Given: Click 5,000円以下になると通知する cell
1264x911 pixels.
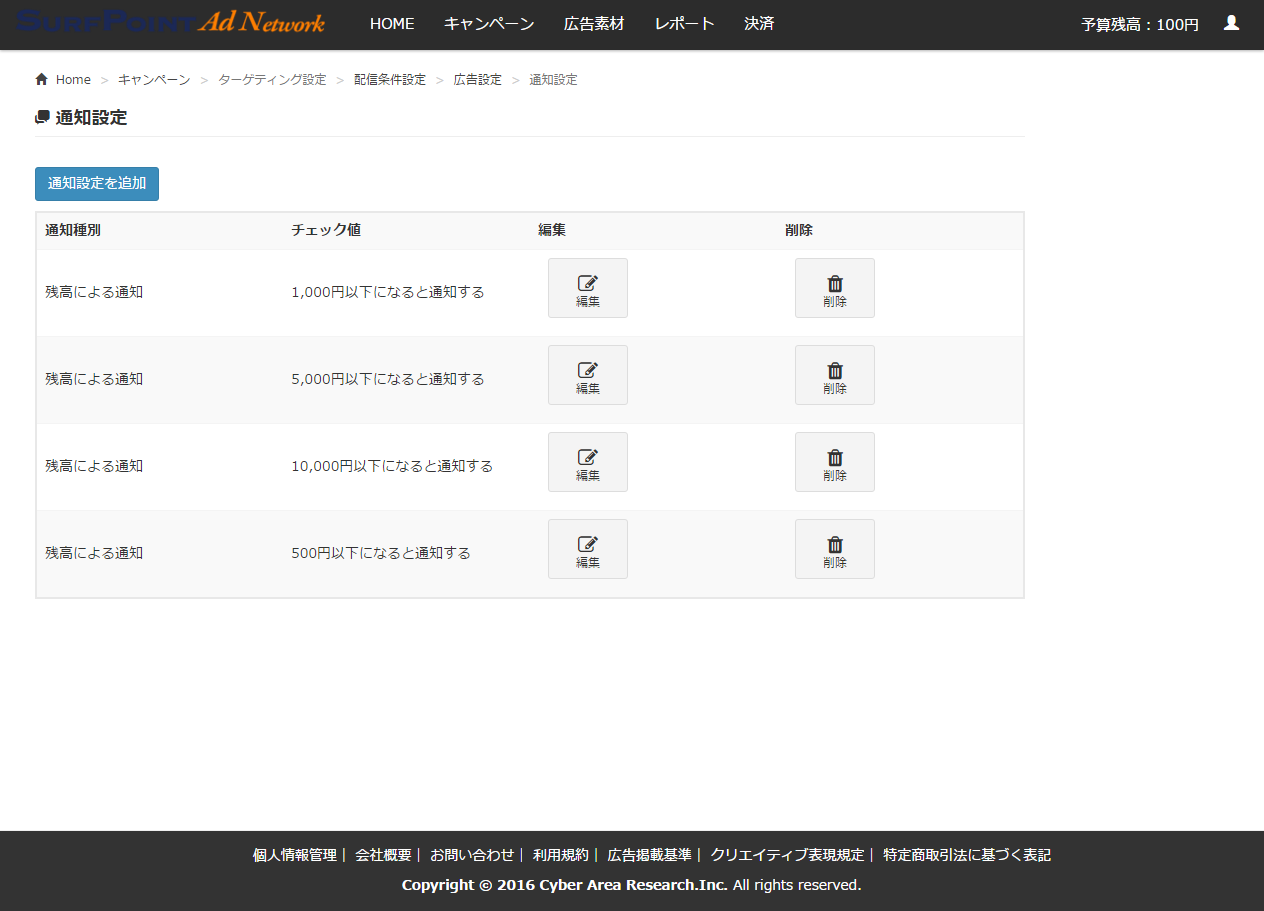Looking at the screenshot, I should tap(388, 379).
